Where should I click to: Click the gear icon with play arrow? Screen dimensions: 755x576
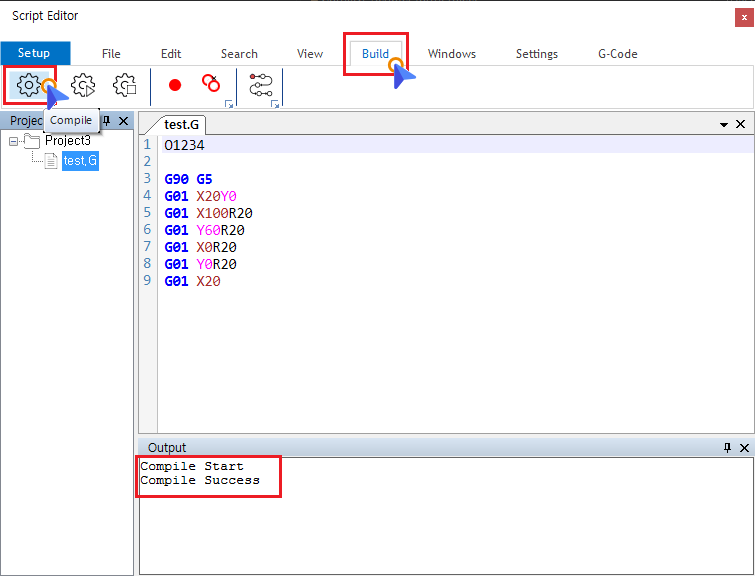(83, 85)
